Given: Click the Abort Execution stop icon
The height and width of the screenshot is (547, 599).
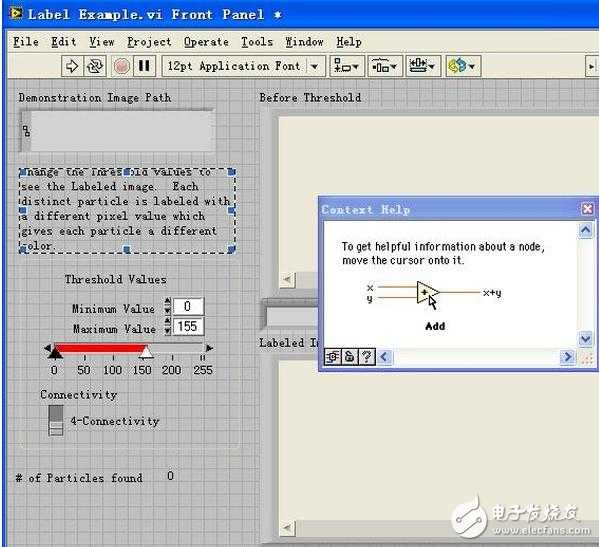Looking at the screenshot, I should point(122,66).
